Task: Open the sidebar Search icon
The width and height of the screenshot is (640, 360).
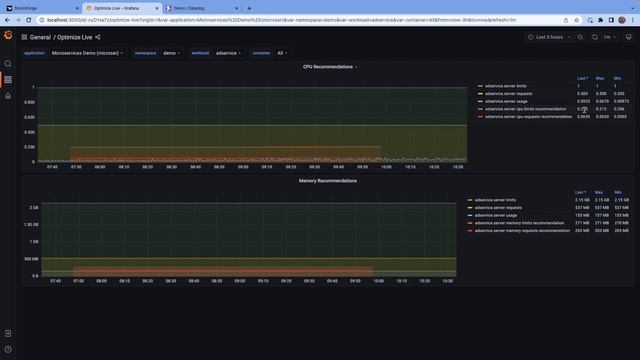Action: pyautogui.click(x=8, y=63)
